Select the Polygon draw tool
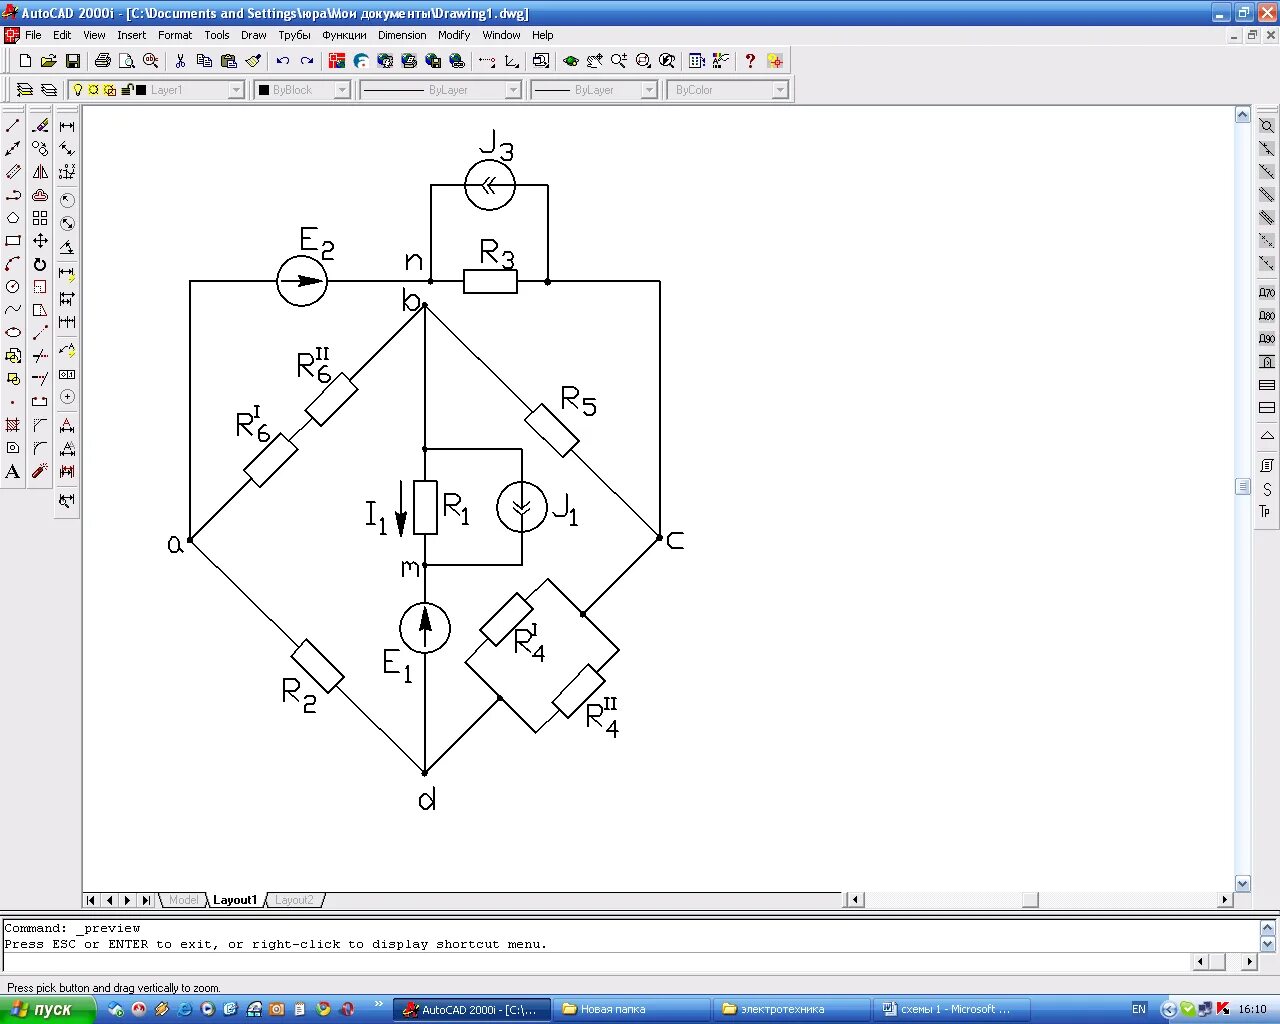The height and width of the screenshot is (1024, 1280). 13,218
